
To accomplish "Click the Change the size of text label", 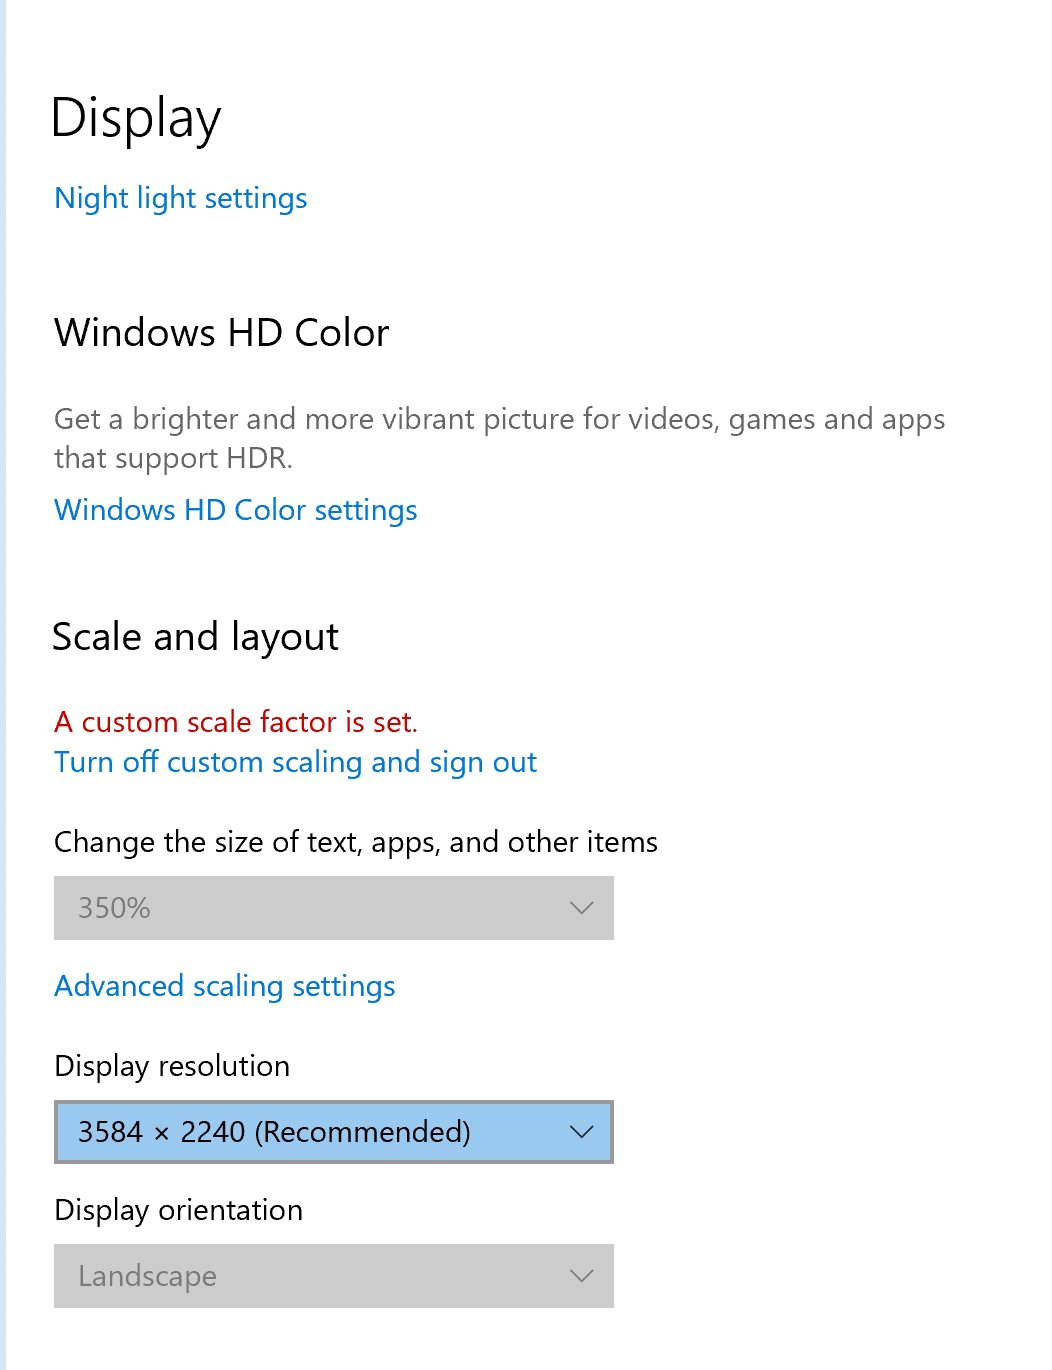I will tap(356, 842).
